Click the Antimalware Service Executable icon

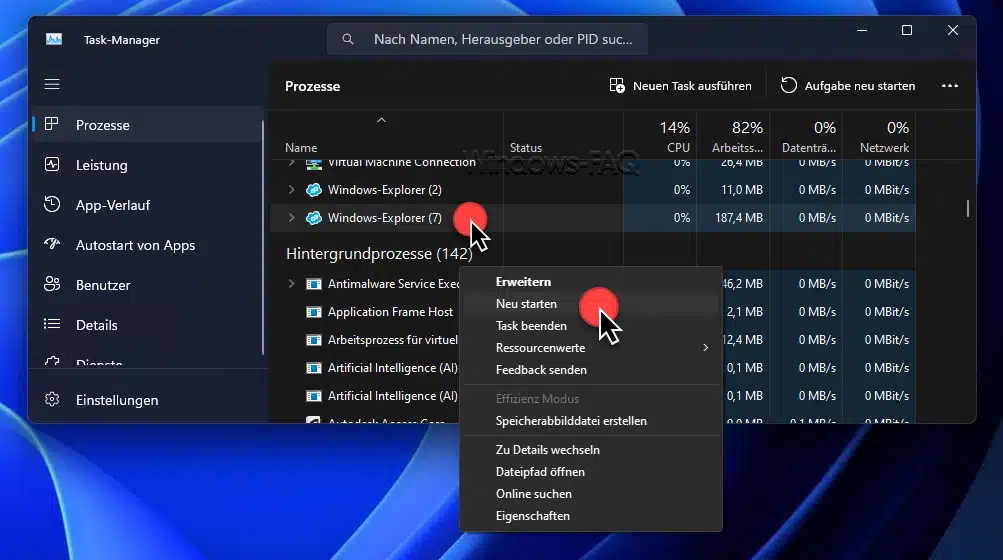pos(313,284)
